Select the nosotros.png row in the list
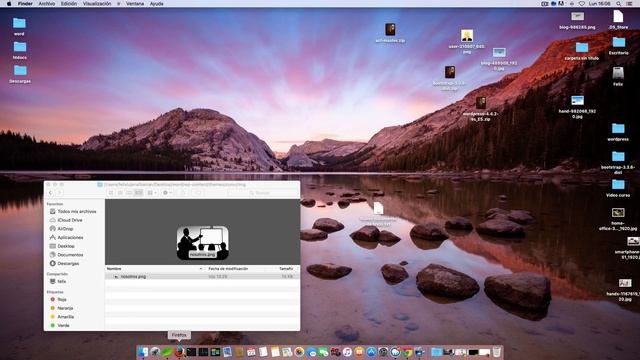Image resolution: width=640 pixels, height=360 pixels. point(202,277)
